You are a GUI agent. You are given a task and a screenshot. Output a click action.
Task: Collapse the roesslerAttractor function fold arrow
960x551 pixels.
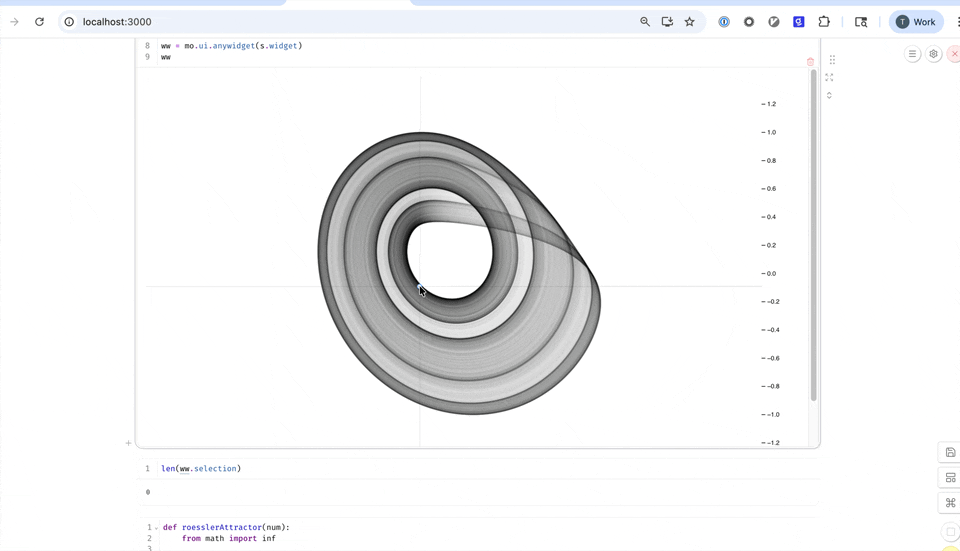click(157, 528)
